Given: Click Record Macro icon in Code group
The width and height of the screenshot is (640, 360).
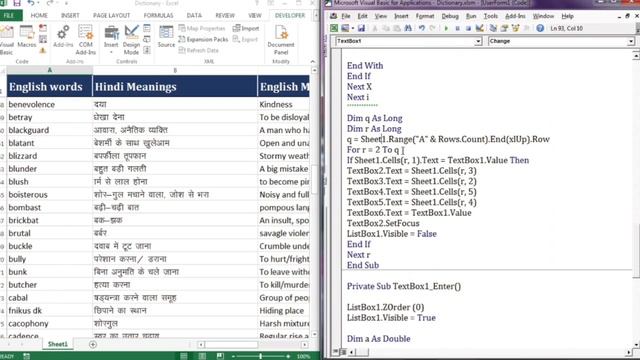Looking at the screenshot, I should [42, 28].
